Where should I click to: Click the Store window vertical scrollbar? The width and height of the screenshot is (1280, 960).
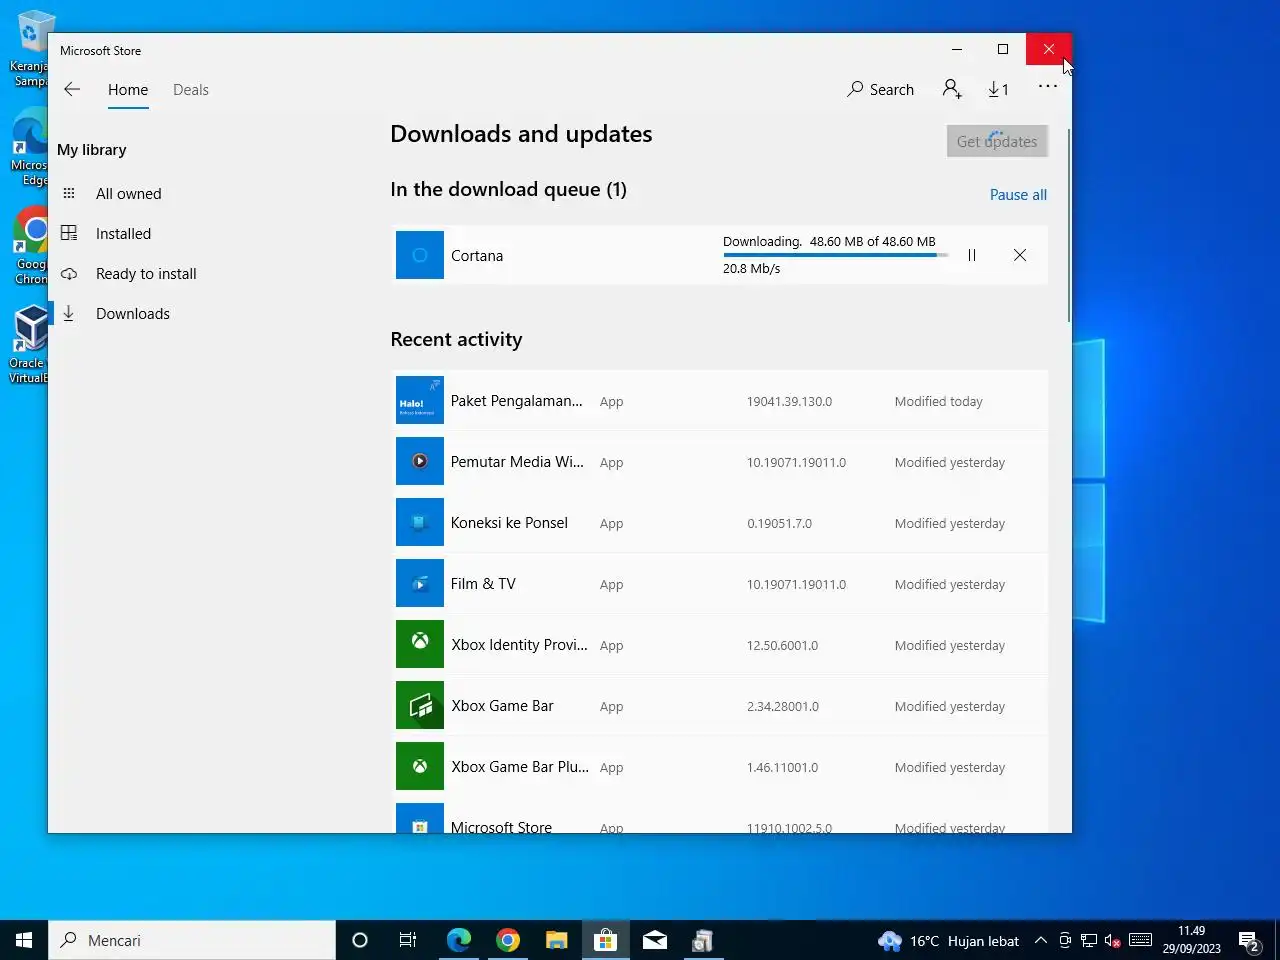click(1069, 225)
